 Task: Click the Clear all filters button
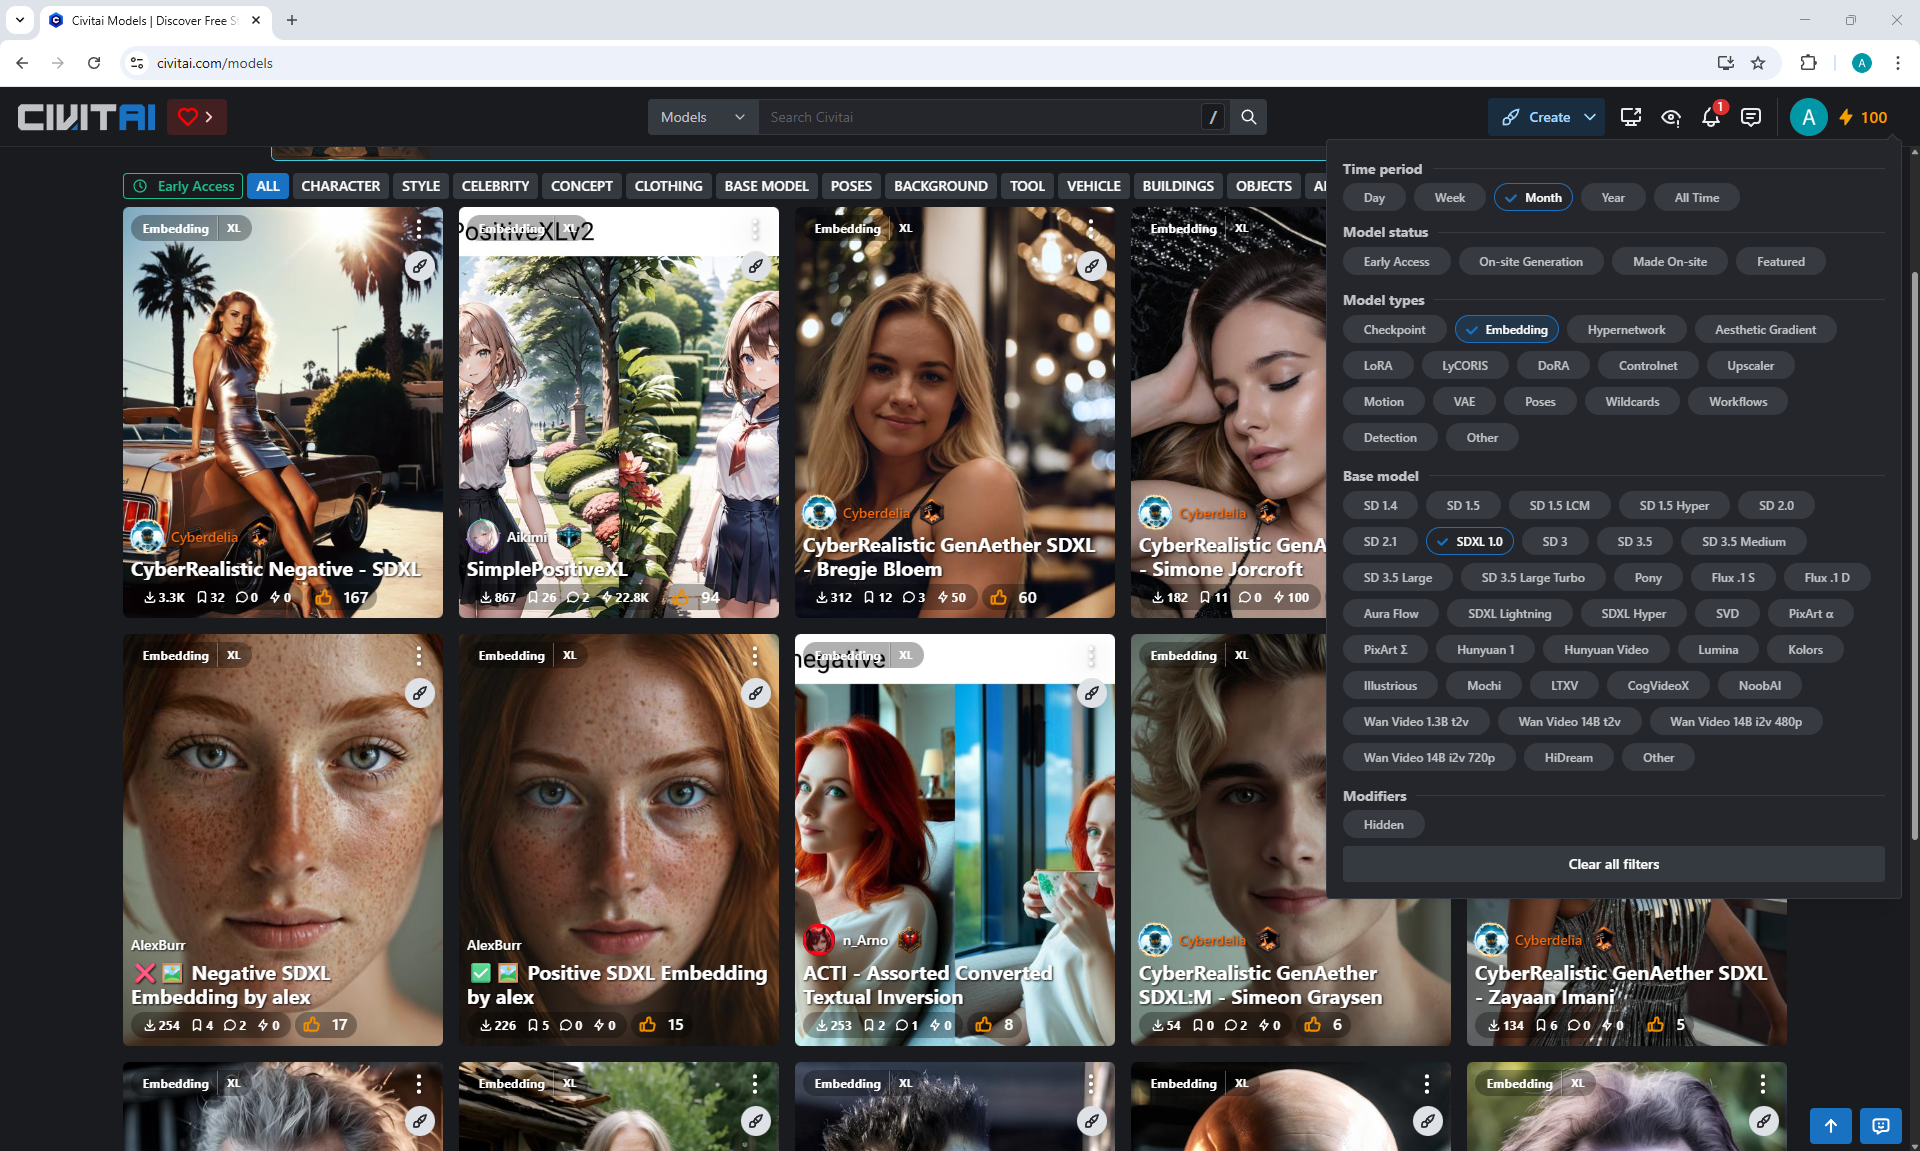coord(1612,864)
